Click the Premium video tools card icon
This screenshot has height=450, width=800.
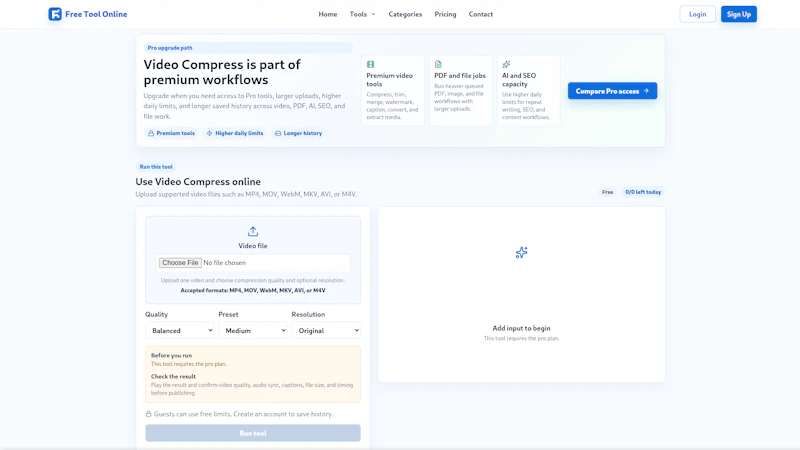click(x=370, y=64)
